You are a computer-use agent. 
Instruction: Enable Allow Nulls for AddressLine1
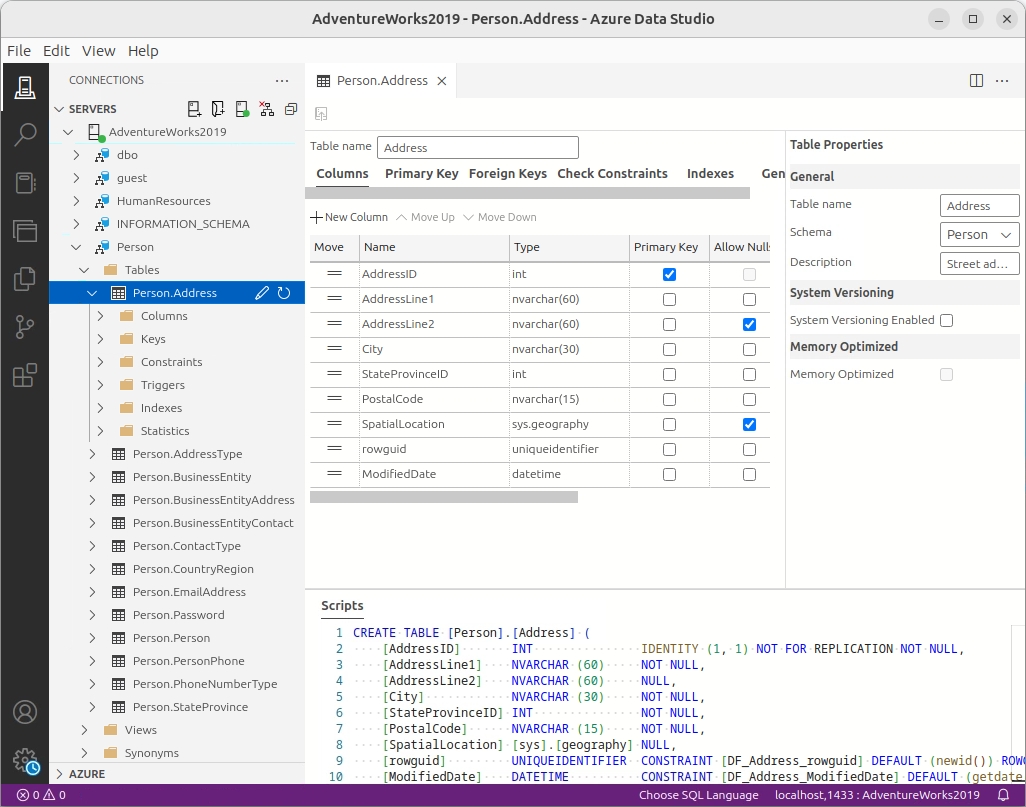(749, 299)
